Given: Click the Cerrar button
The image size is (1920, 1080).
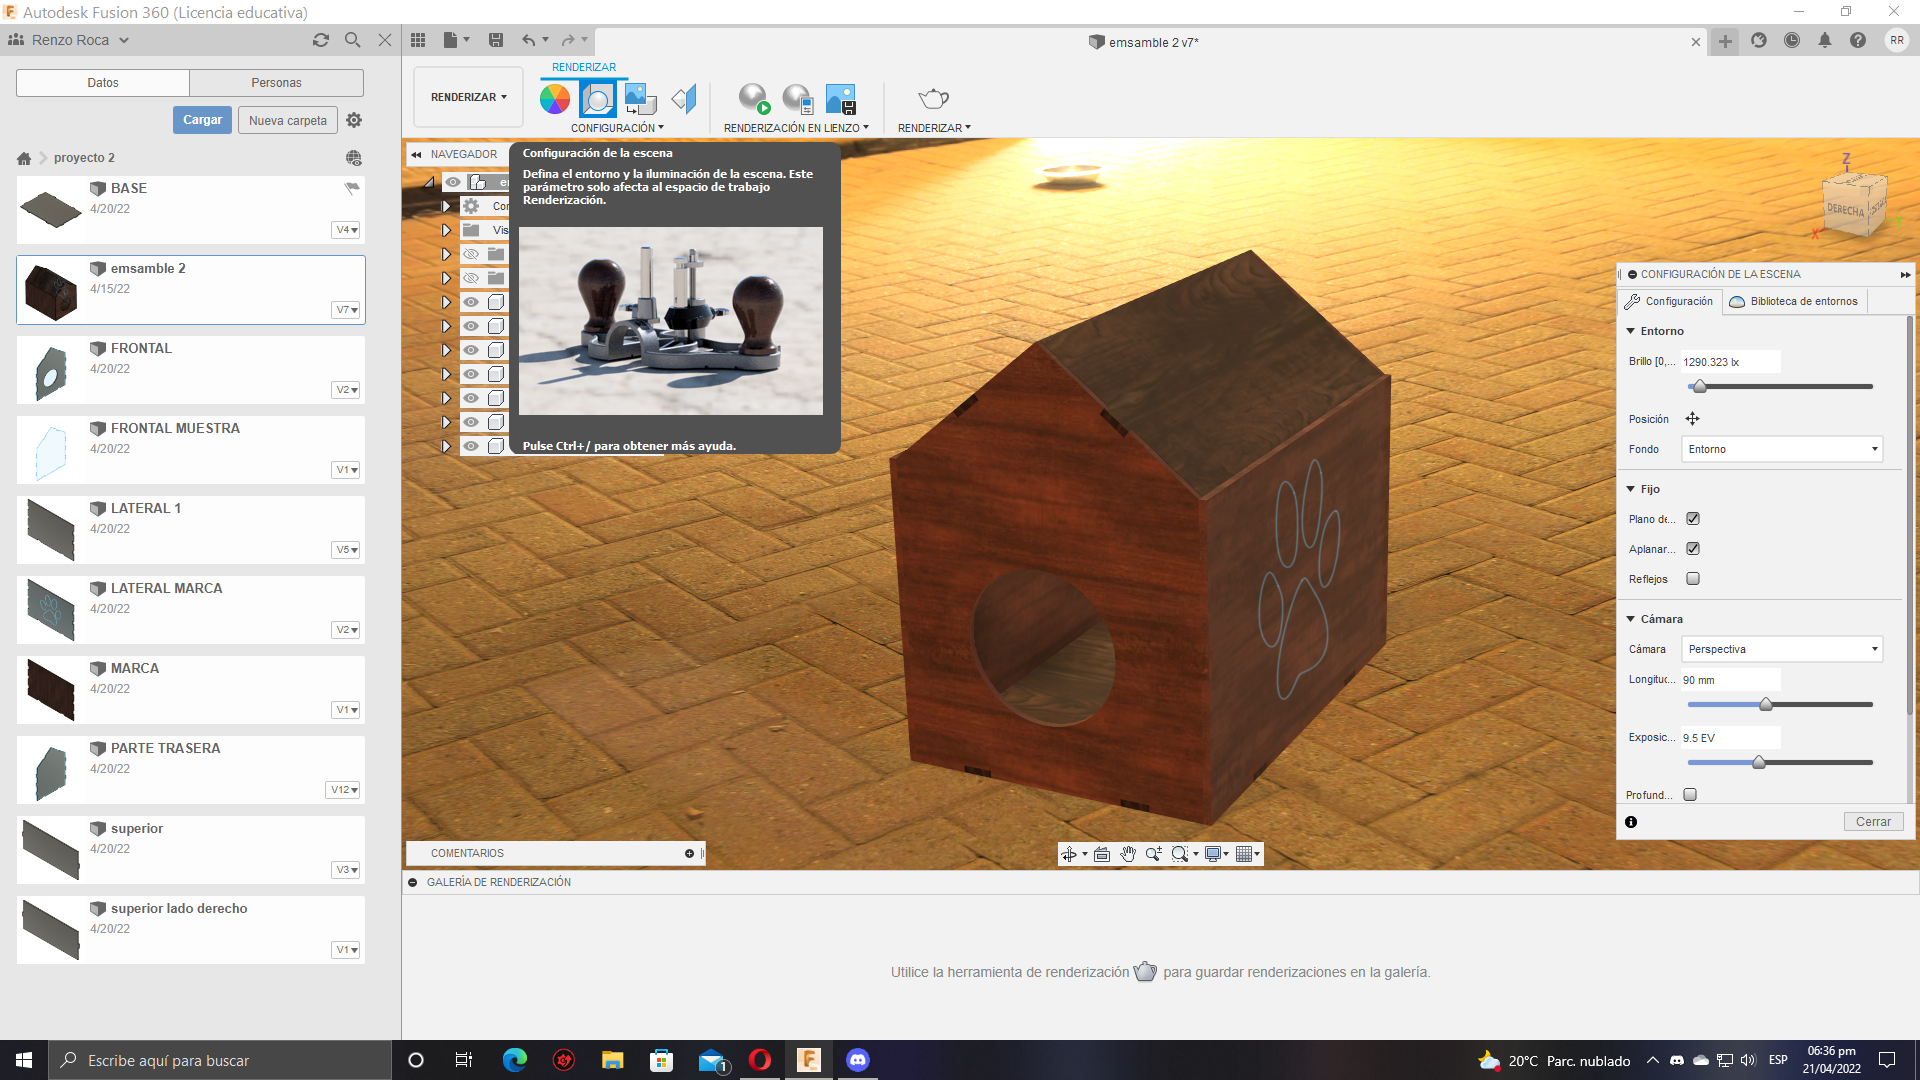Looking at the screenshot, I should 1873,822.
